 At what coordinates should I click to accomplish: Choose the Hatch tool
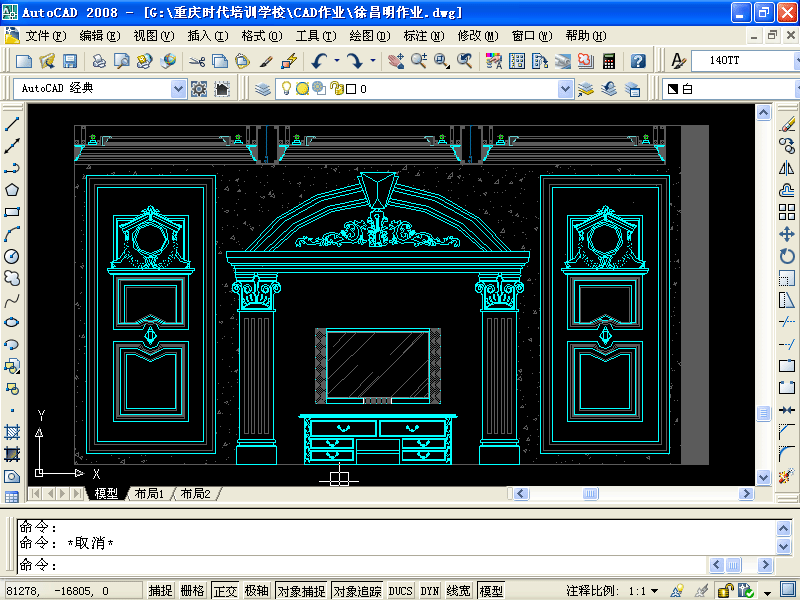coord(13,432)
